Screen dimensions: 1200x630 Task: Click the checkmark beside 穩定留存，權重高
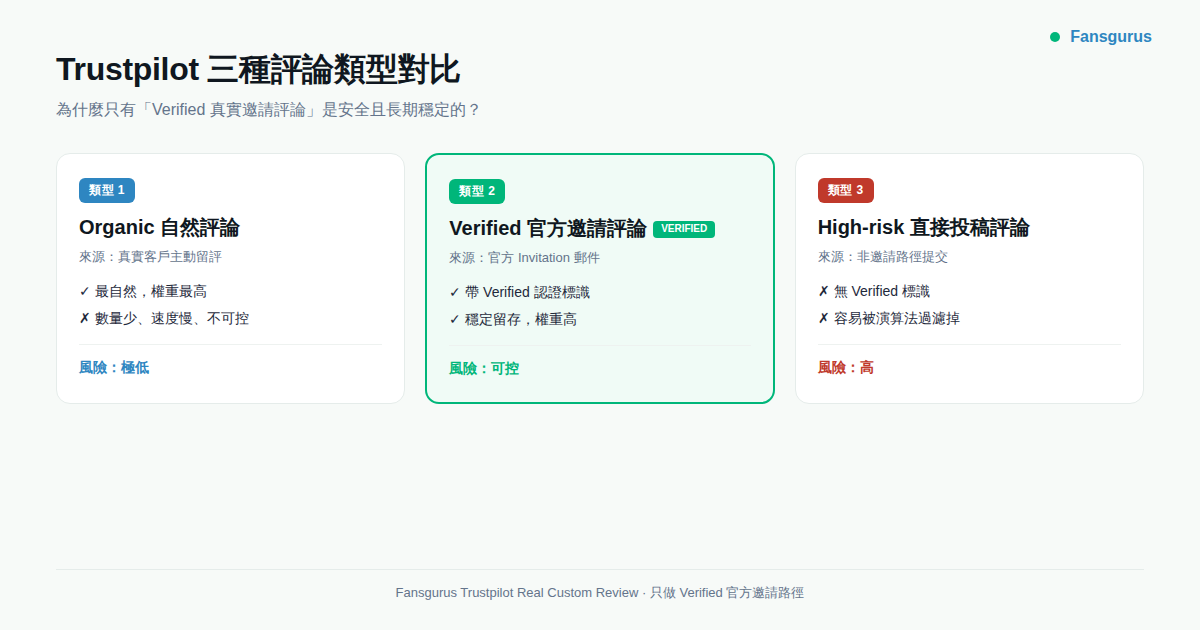tap(455, 318)
